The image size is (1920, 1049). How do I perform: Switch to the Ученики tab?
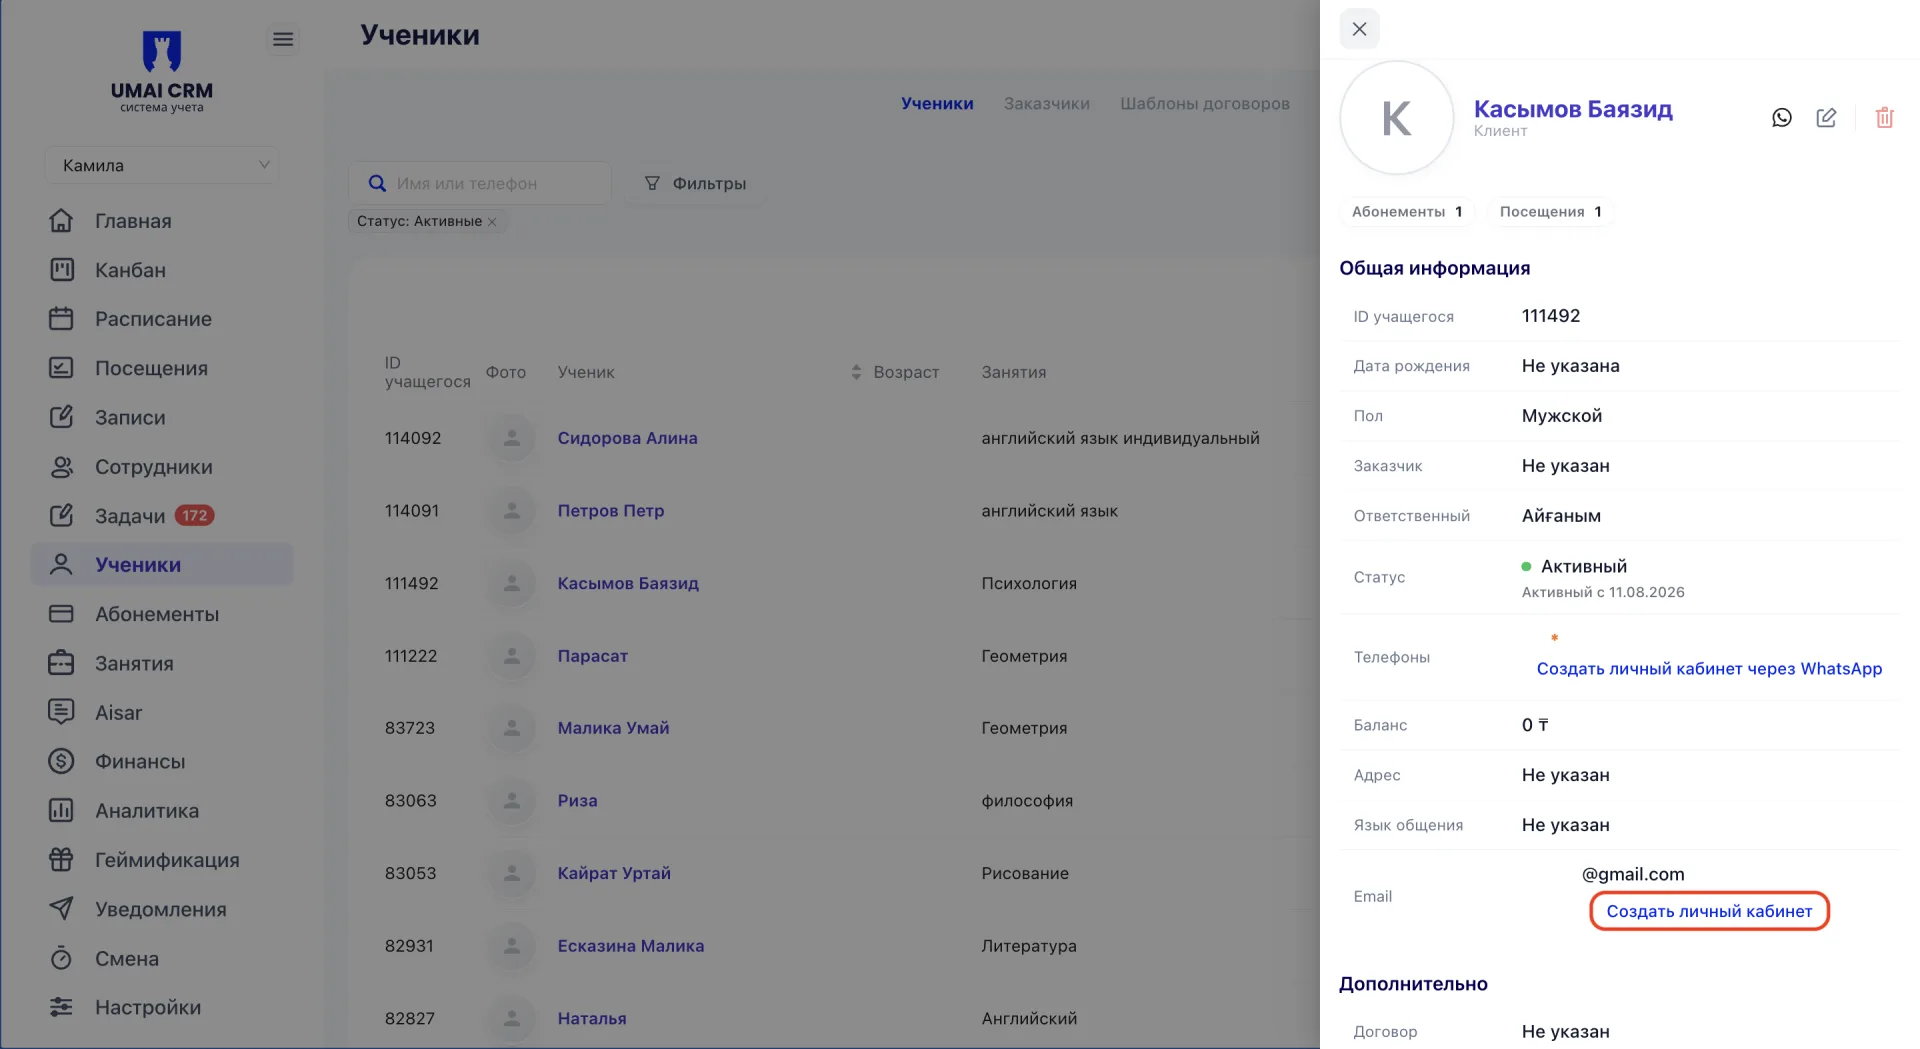click(937, 103)
